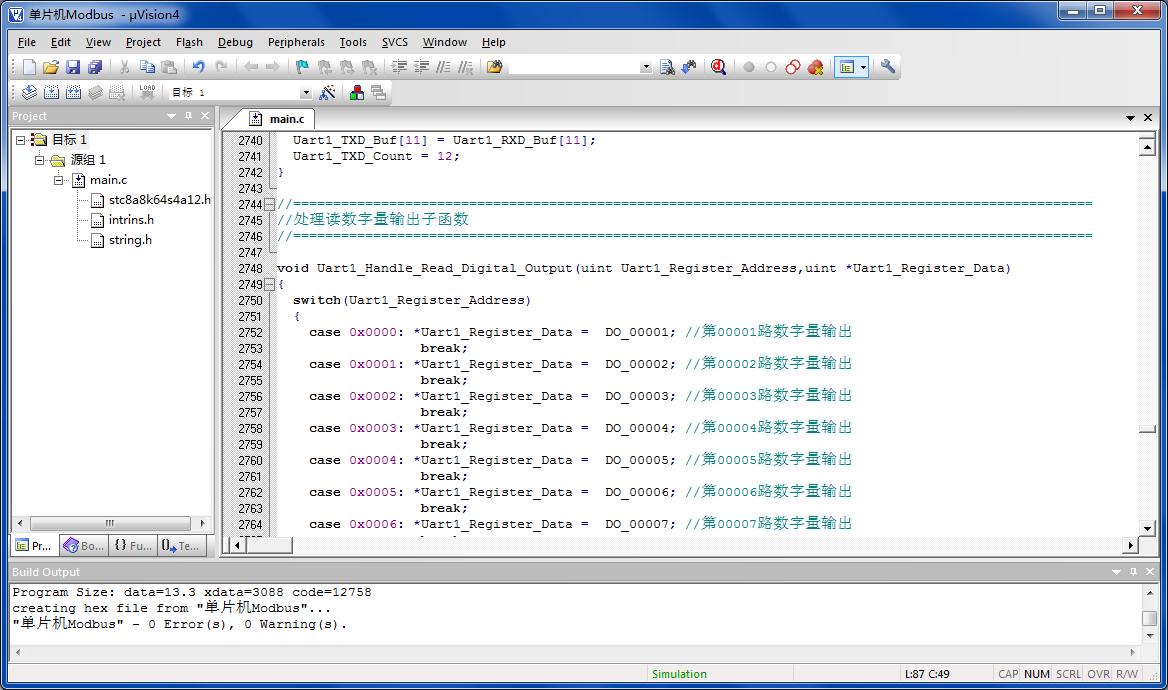Open Target Options wand icon

pos(327,92)
